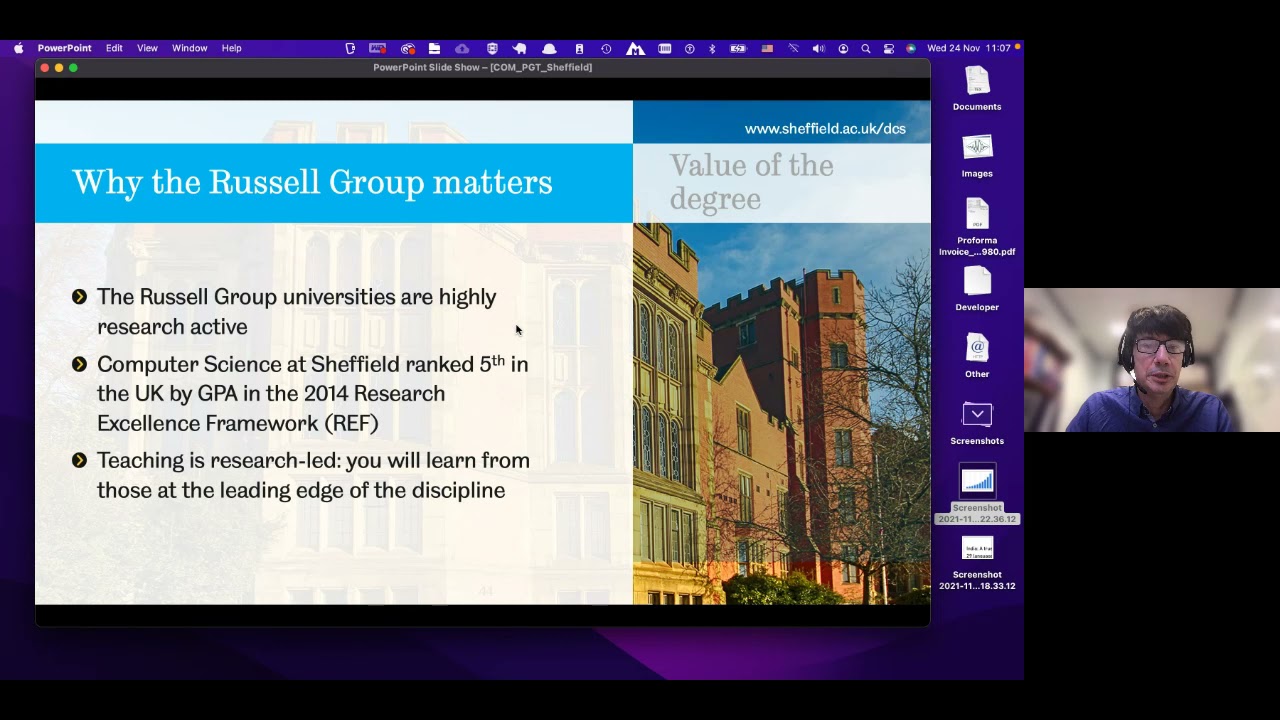Open the Wi-Fi status icon

coord(794,48)
